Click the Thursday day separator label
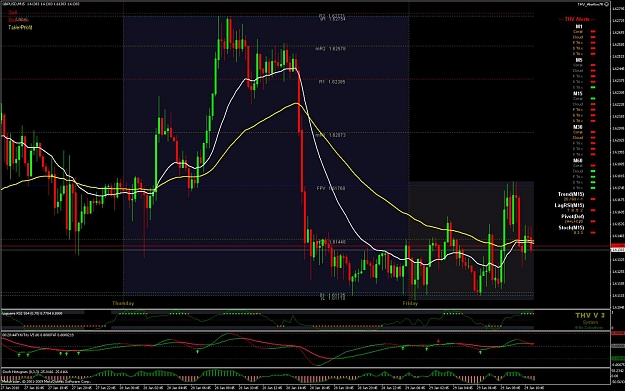 tap(123, 303)
